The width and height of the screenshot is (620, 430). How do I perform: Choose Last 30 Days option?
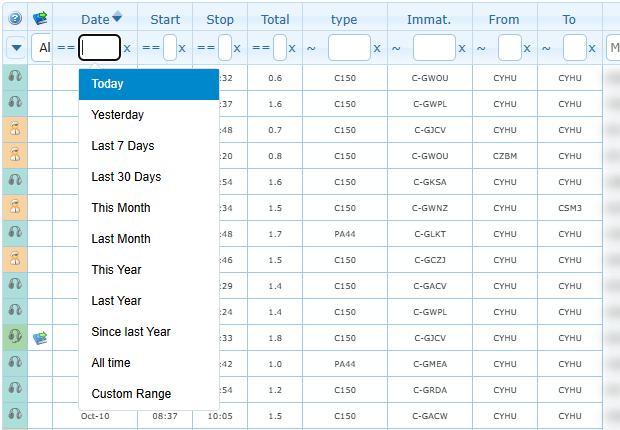[149, 177]
